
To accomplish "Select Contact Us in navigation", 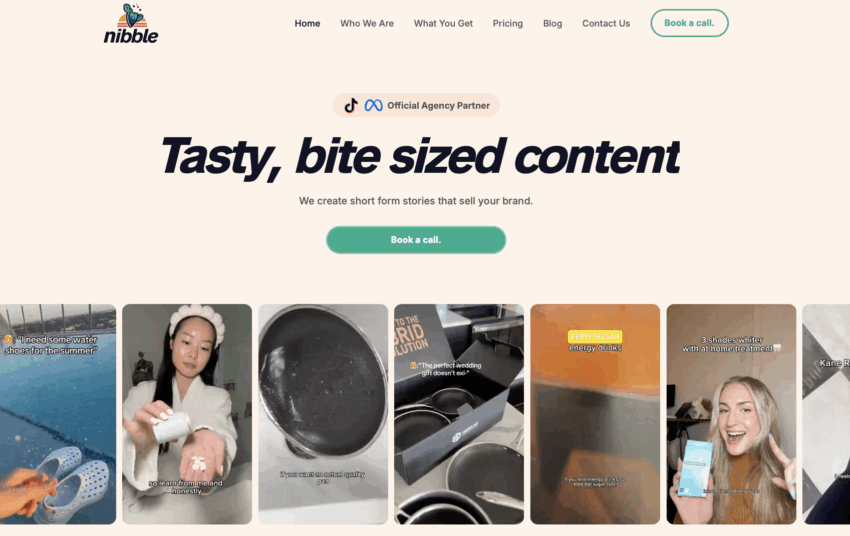I will click(606, 23).
